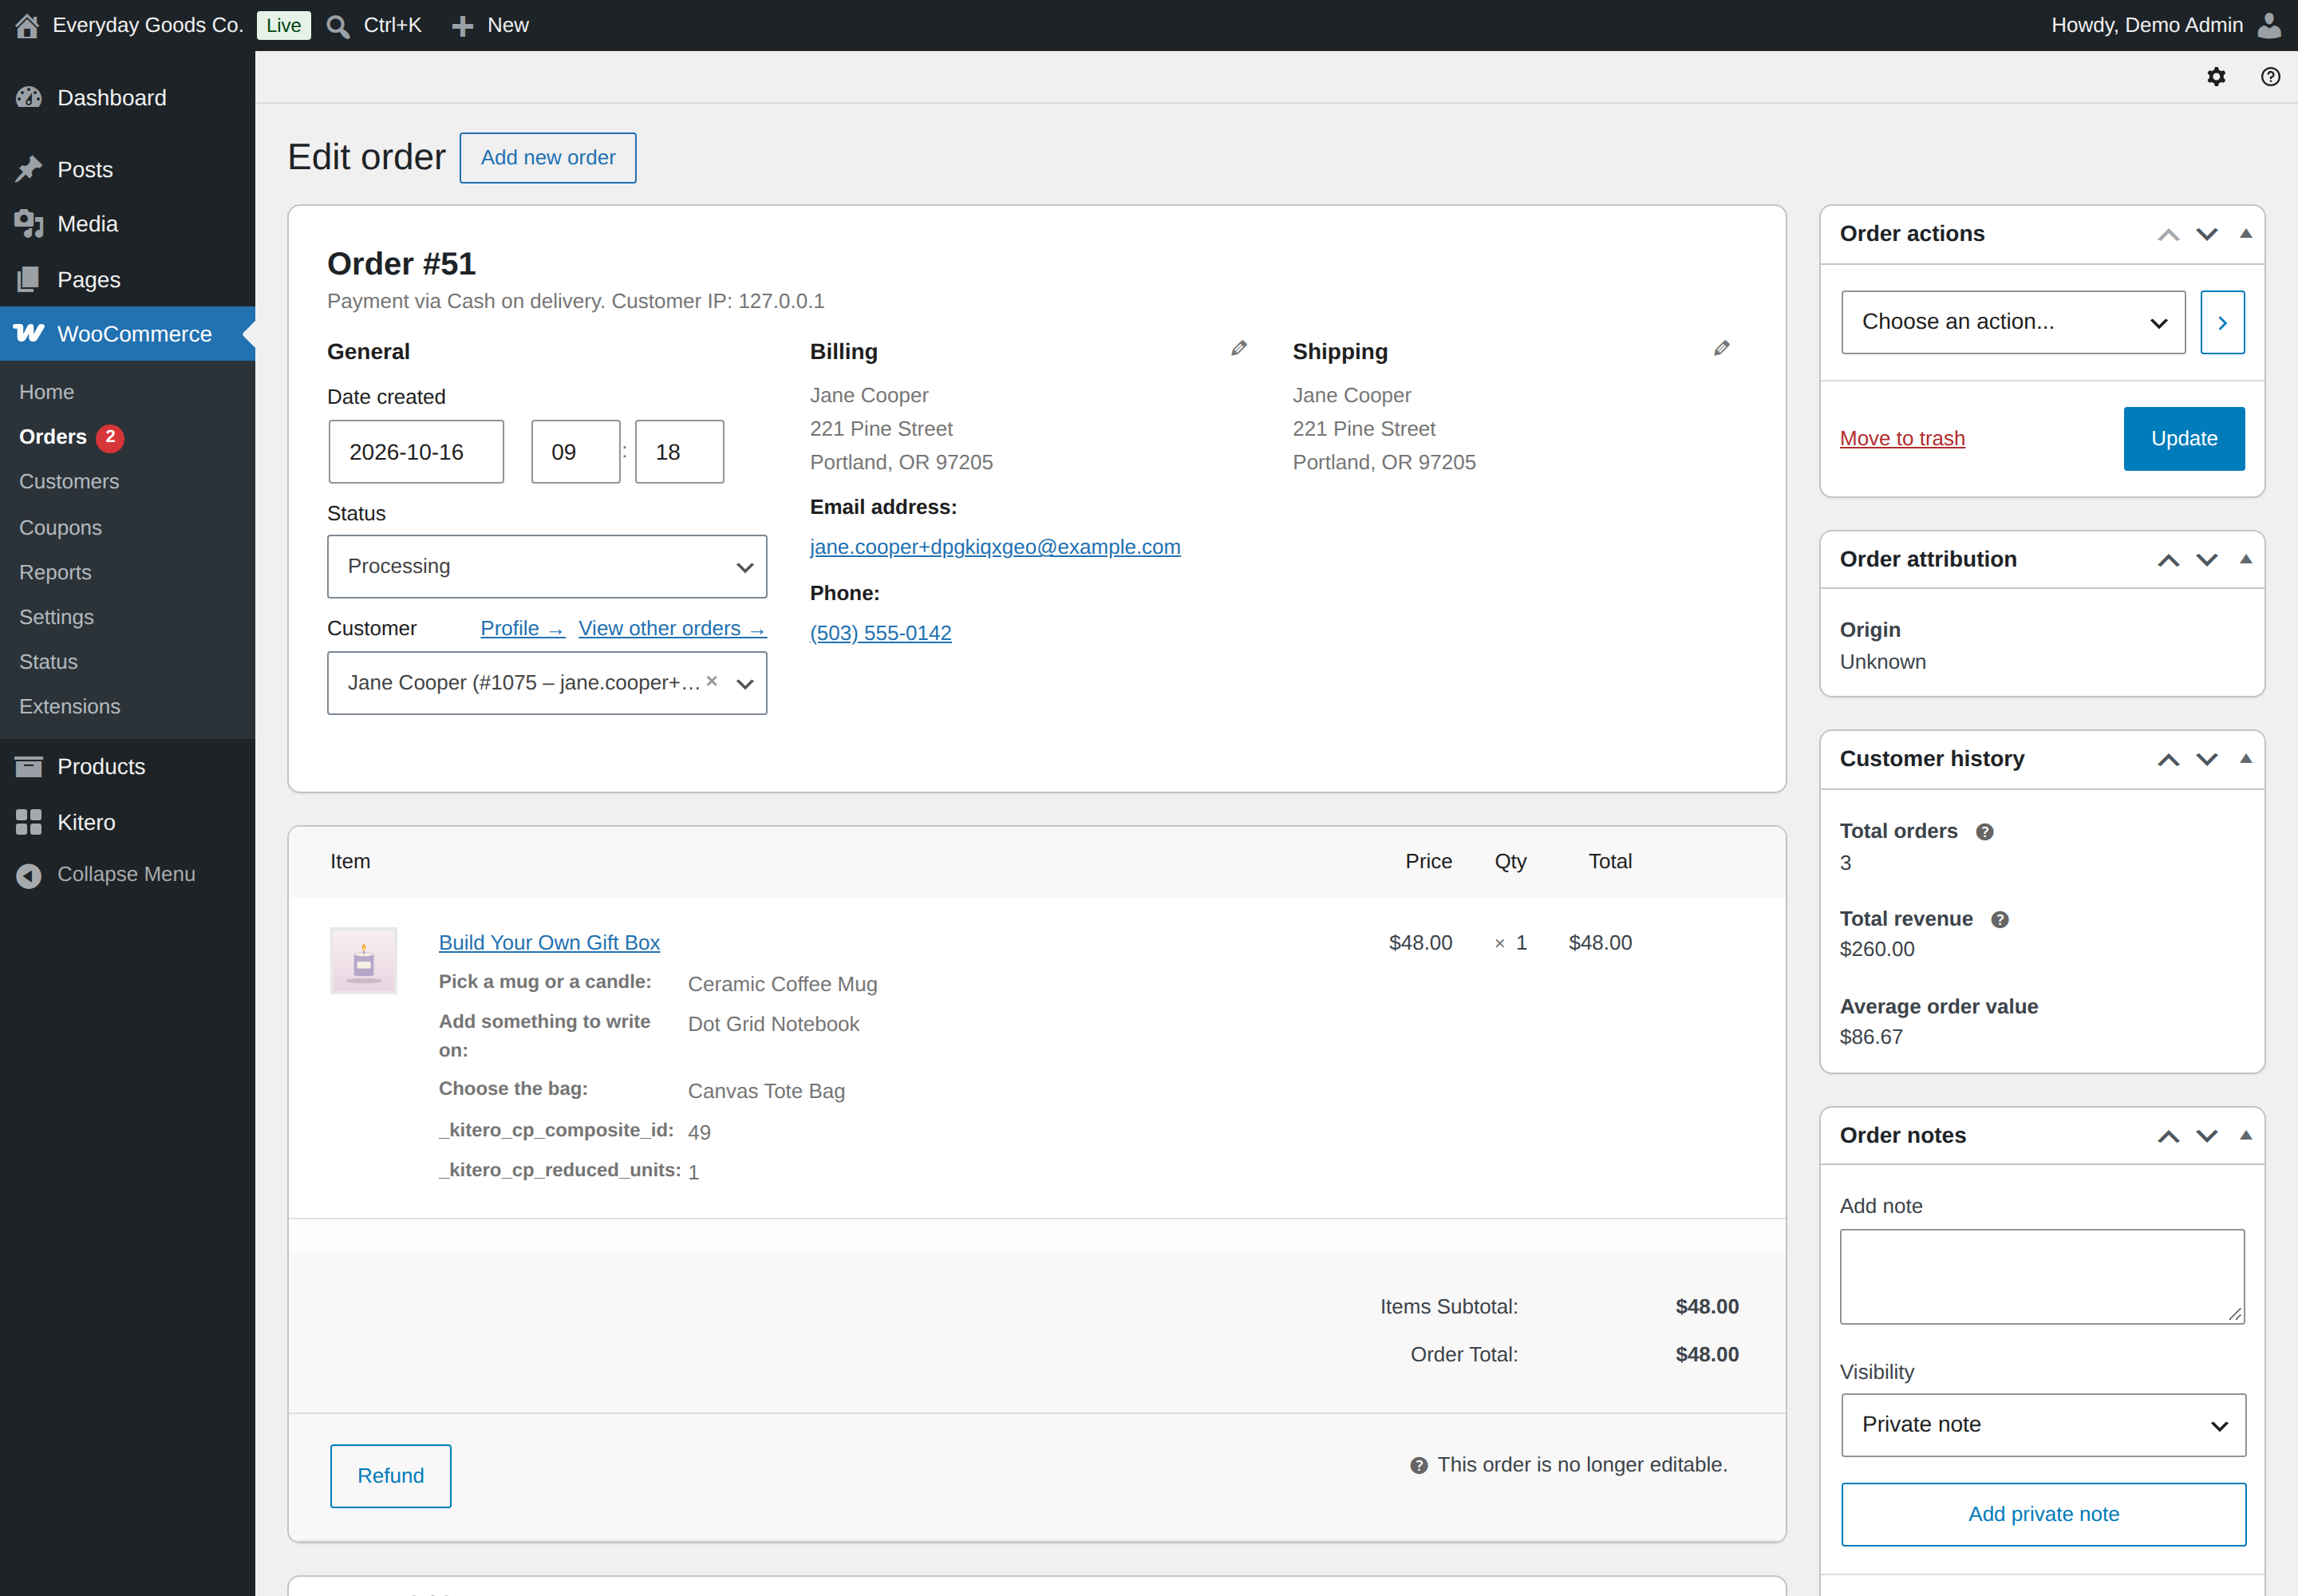The width and height of the screenshot is (2298, 1596).
Task: Click the plus icon for New
Action: (462, 26)
